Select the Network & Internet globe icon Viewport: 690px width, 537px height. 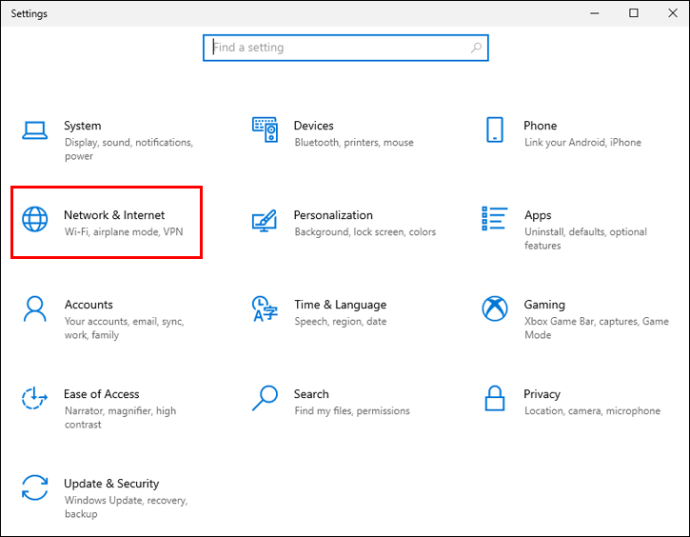35,219
